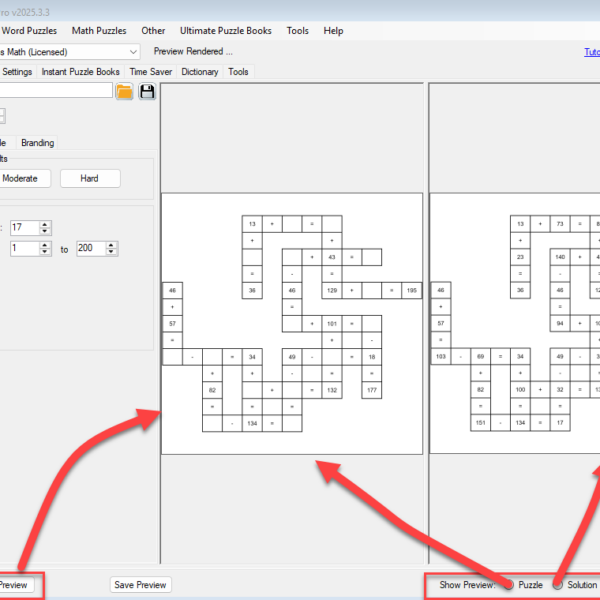This screenshot has height=600, width=600.
Task: Decrease the range maximum value of 200
Action: click(111, 252)
